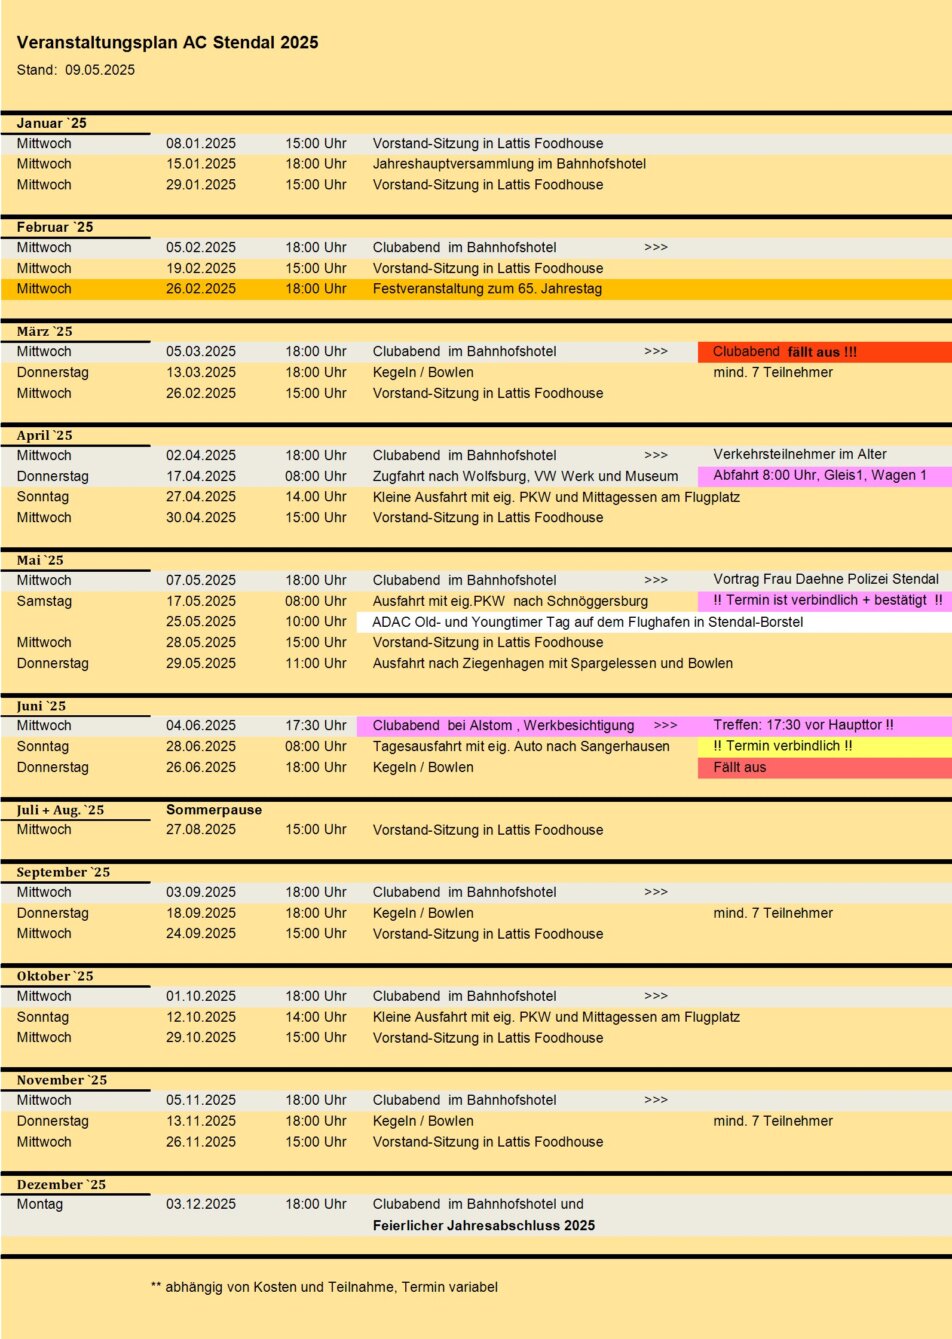Click the bold "Sommerpause" label

tap(214, 810)
